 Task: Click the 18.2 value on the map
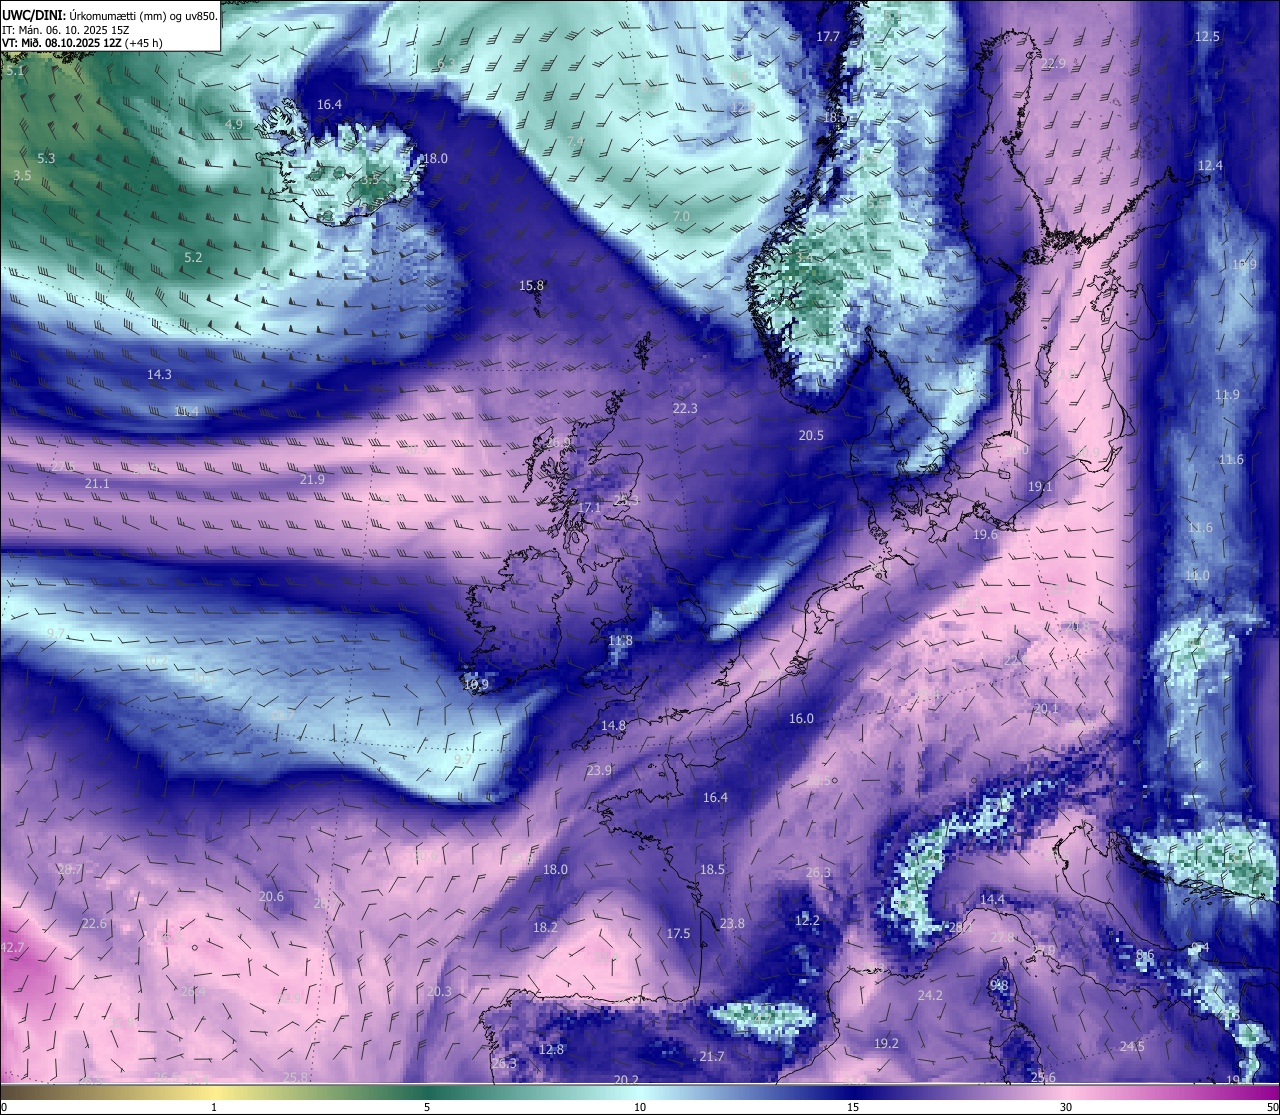tap(545, 928)
